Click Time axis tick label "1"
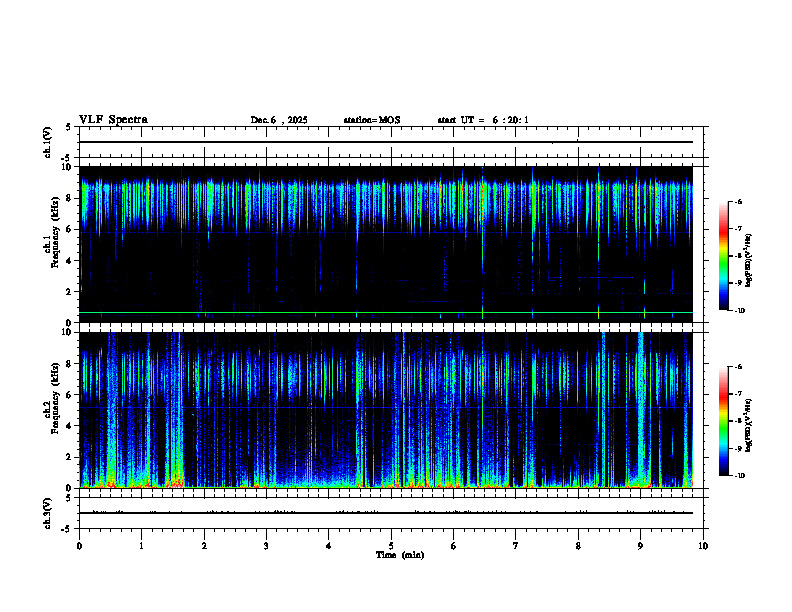Image resolution: width=792 pixels, height=612 pixels. point(141,546)
